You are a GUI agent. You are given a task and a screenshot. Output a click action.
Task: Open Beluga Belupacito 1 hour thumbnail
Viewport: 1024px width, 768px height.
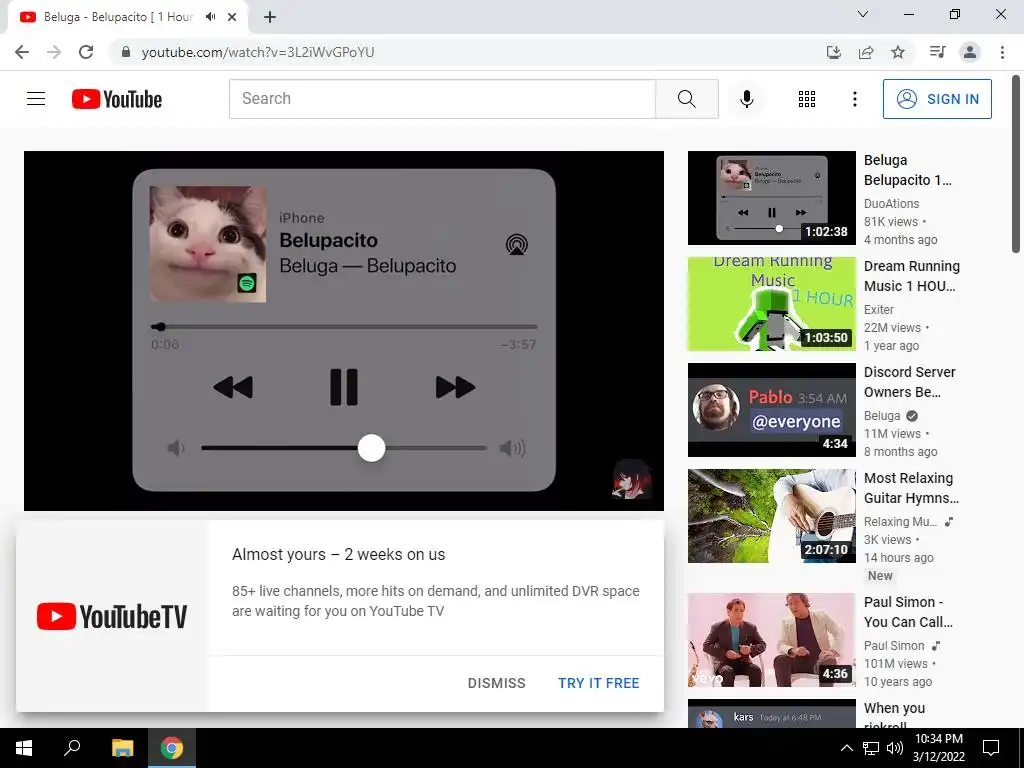click(771, 198)
